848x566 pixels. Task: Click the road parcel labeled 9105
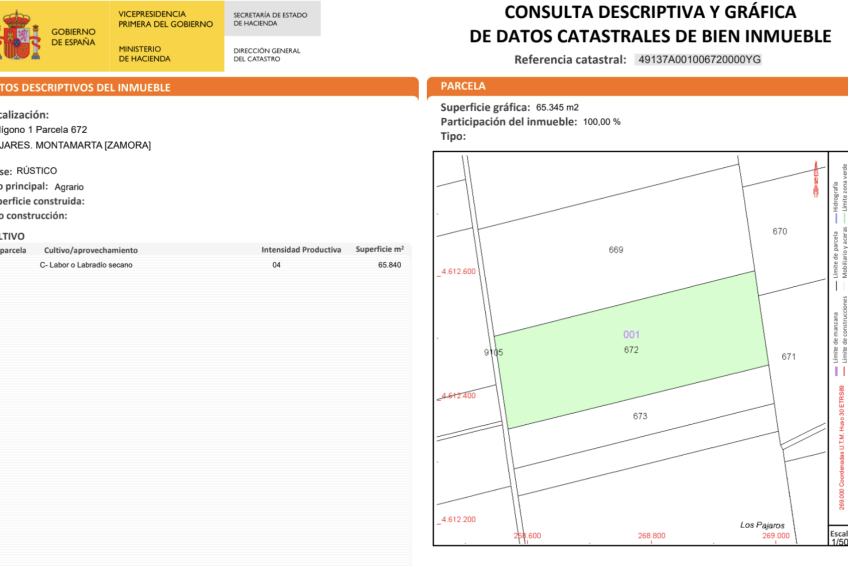[493, 352]
